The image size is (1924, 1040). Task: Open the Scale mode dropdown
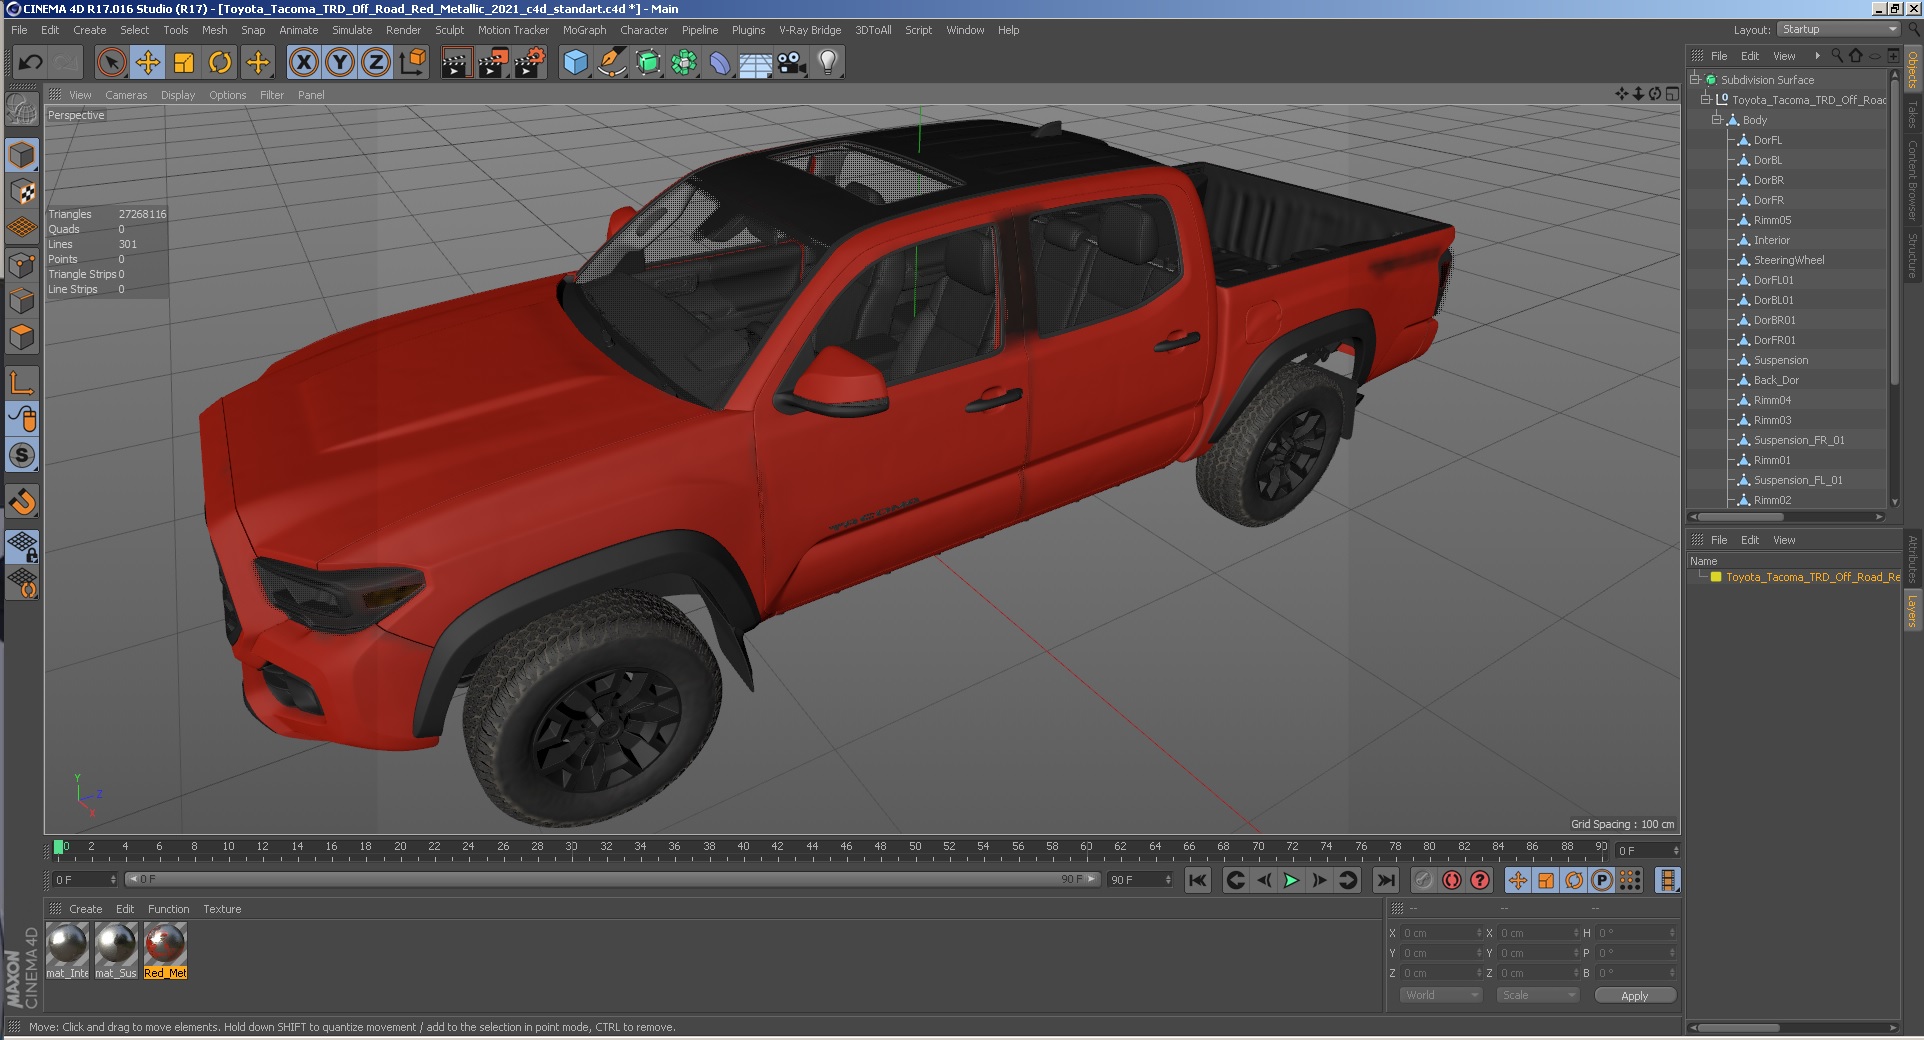pyautogui.click(x=1538, y=995)
